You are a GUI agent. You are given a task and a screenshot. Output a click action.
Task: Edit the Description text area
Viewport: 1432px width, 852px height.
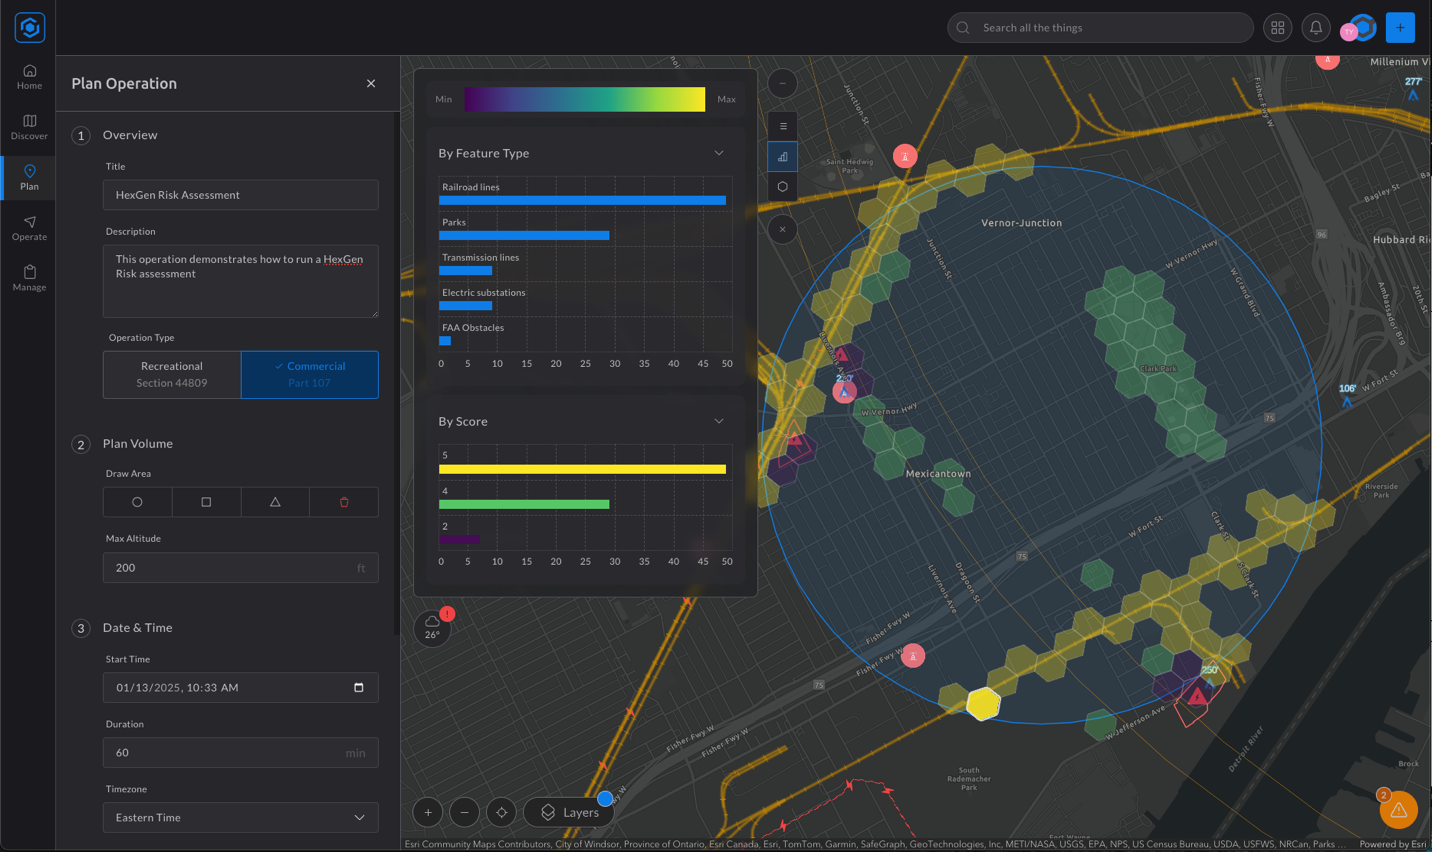[x=240, y=281]
